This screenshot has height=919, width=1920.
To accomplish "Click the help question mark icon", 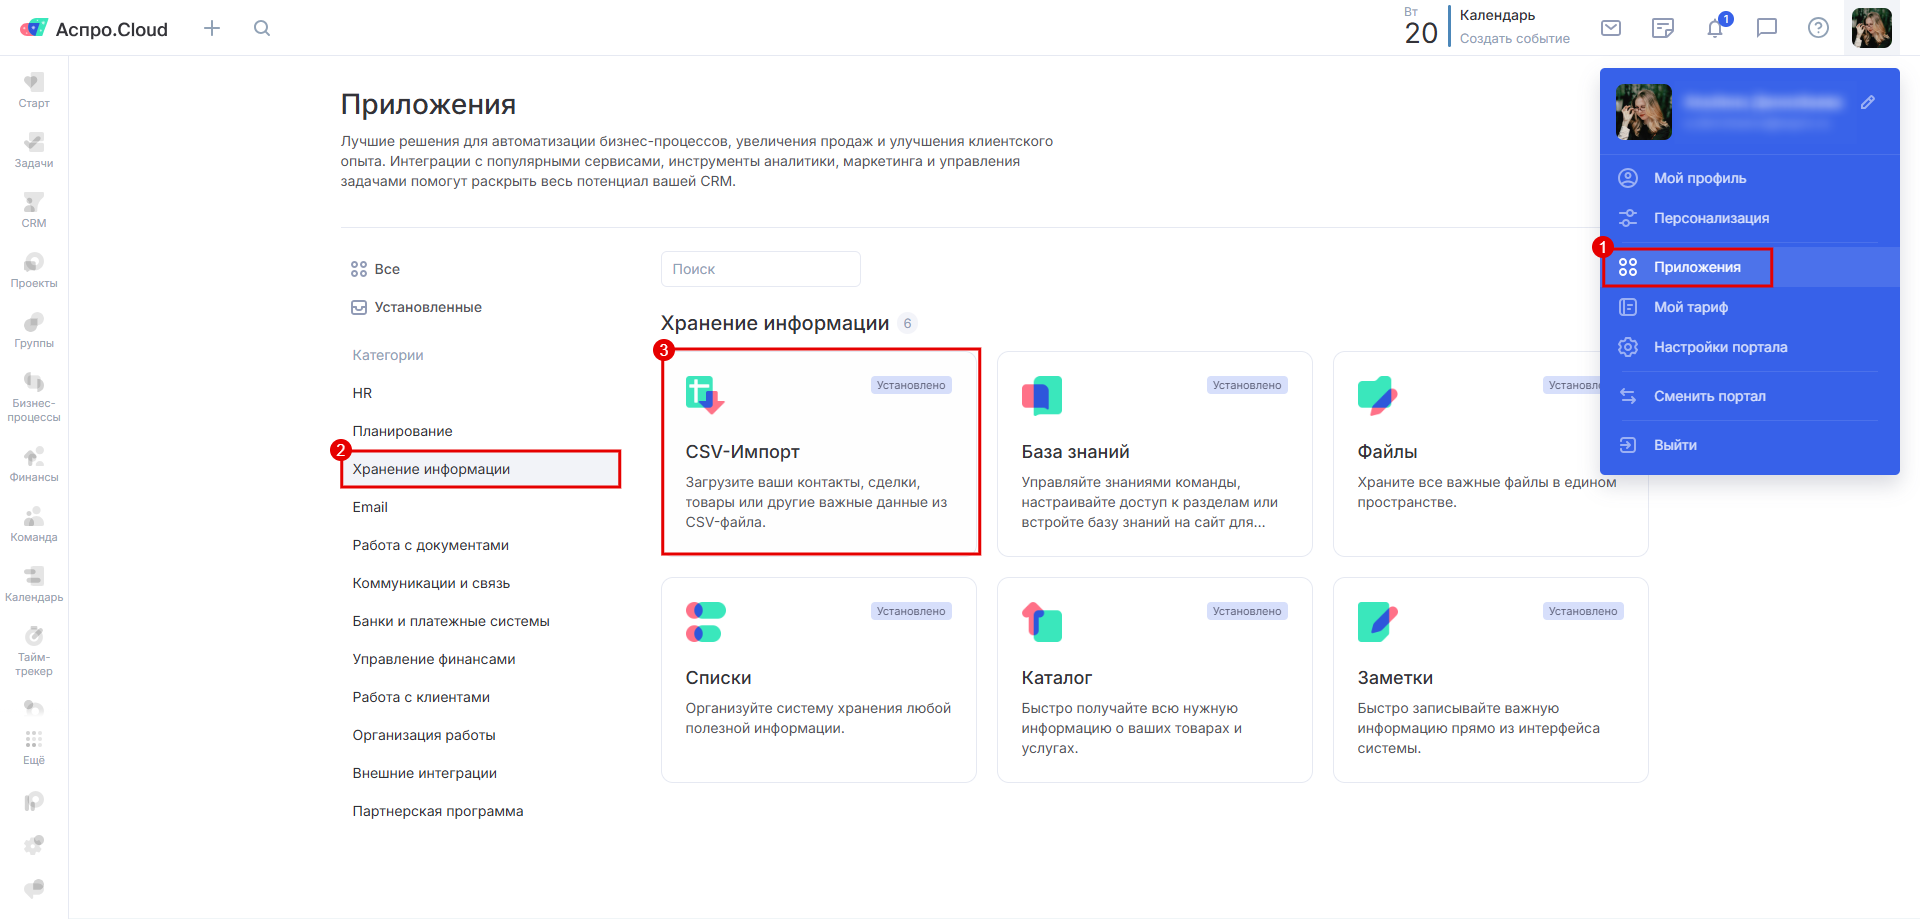I will coord(1818,28).
